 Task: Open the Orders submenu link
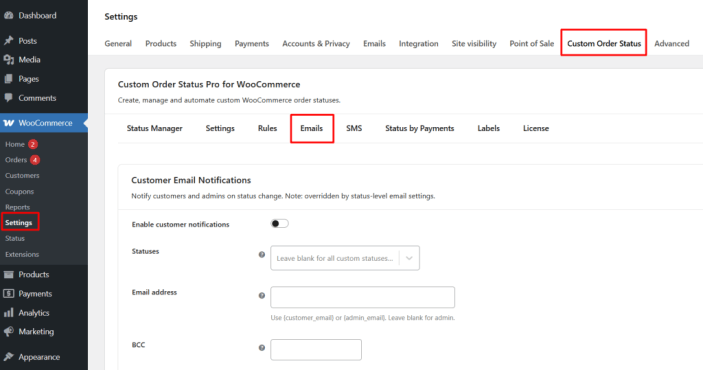pos(16,160)
